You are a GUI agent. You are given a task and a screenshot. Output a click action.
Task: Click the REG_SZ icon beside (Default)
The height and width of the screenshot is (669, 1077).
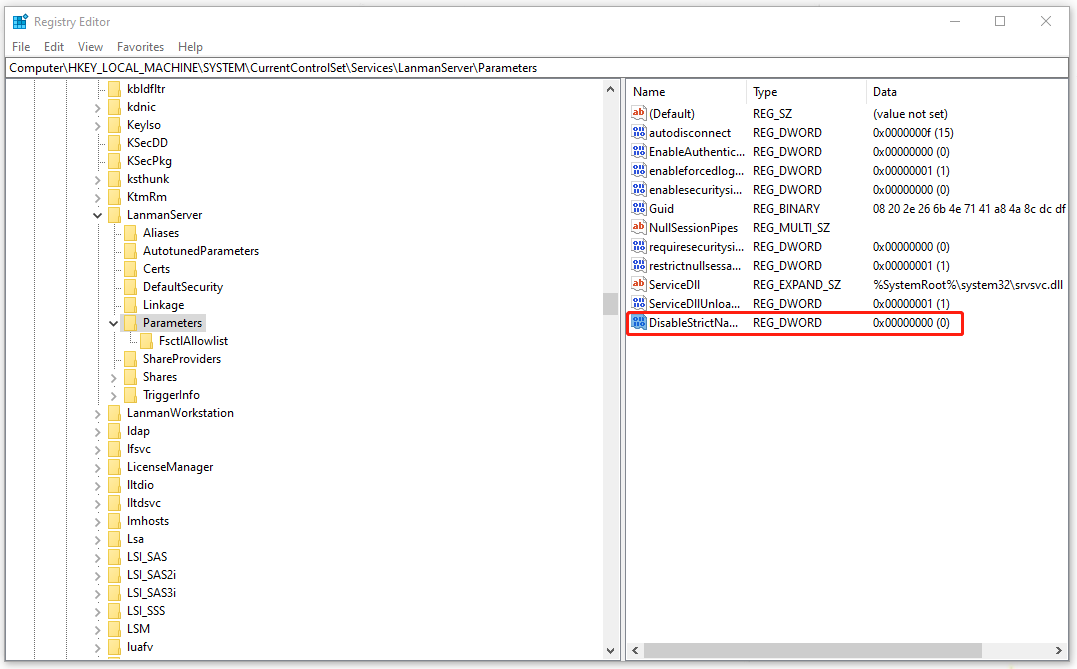(639, 113)
